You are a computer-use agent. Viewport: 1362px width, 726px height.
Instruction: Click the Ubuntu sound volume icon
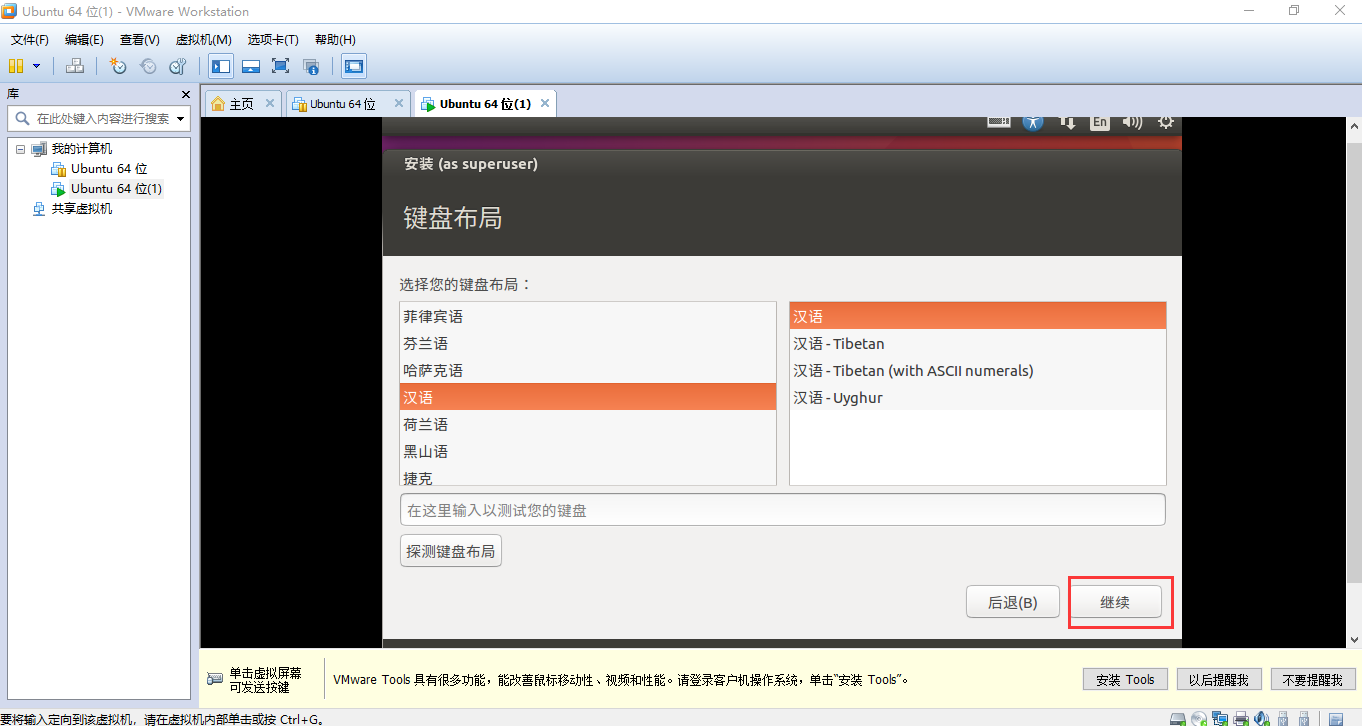[1132, 122]
